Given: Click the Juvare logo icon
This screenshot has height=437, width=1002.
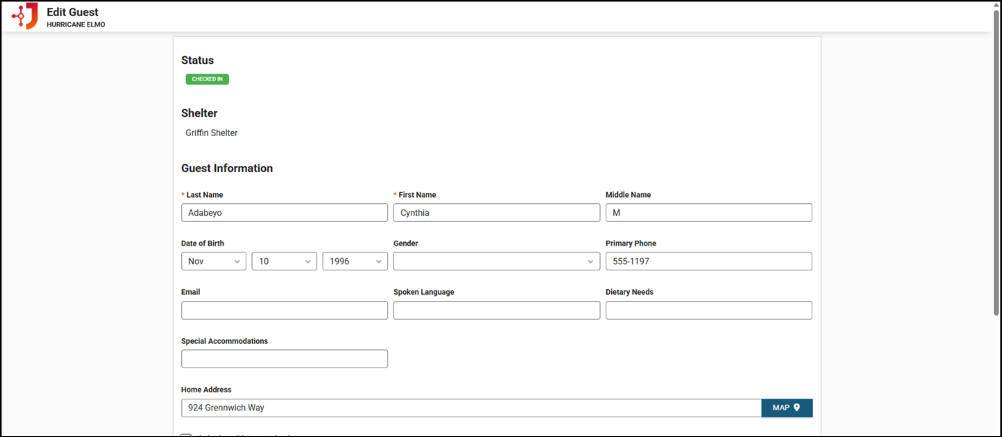Looking at the screenshot, I should (x=25, y=16).
